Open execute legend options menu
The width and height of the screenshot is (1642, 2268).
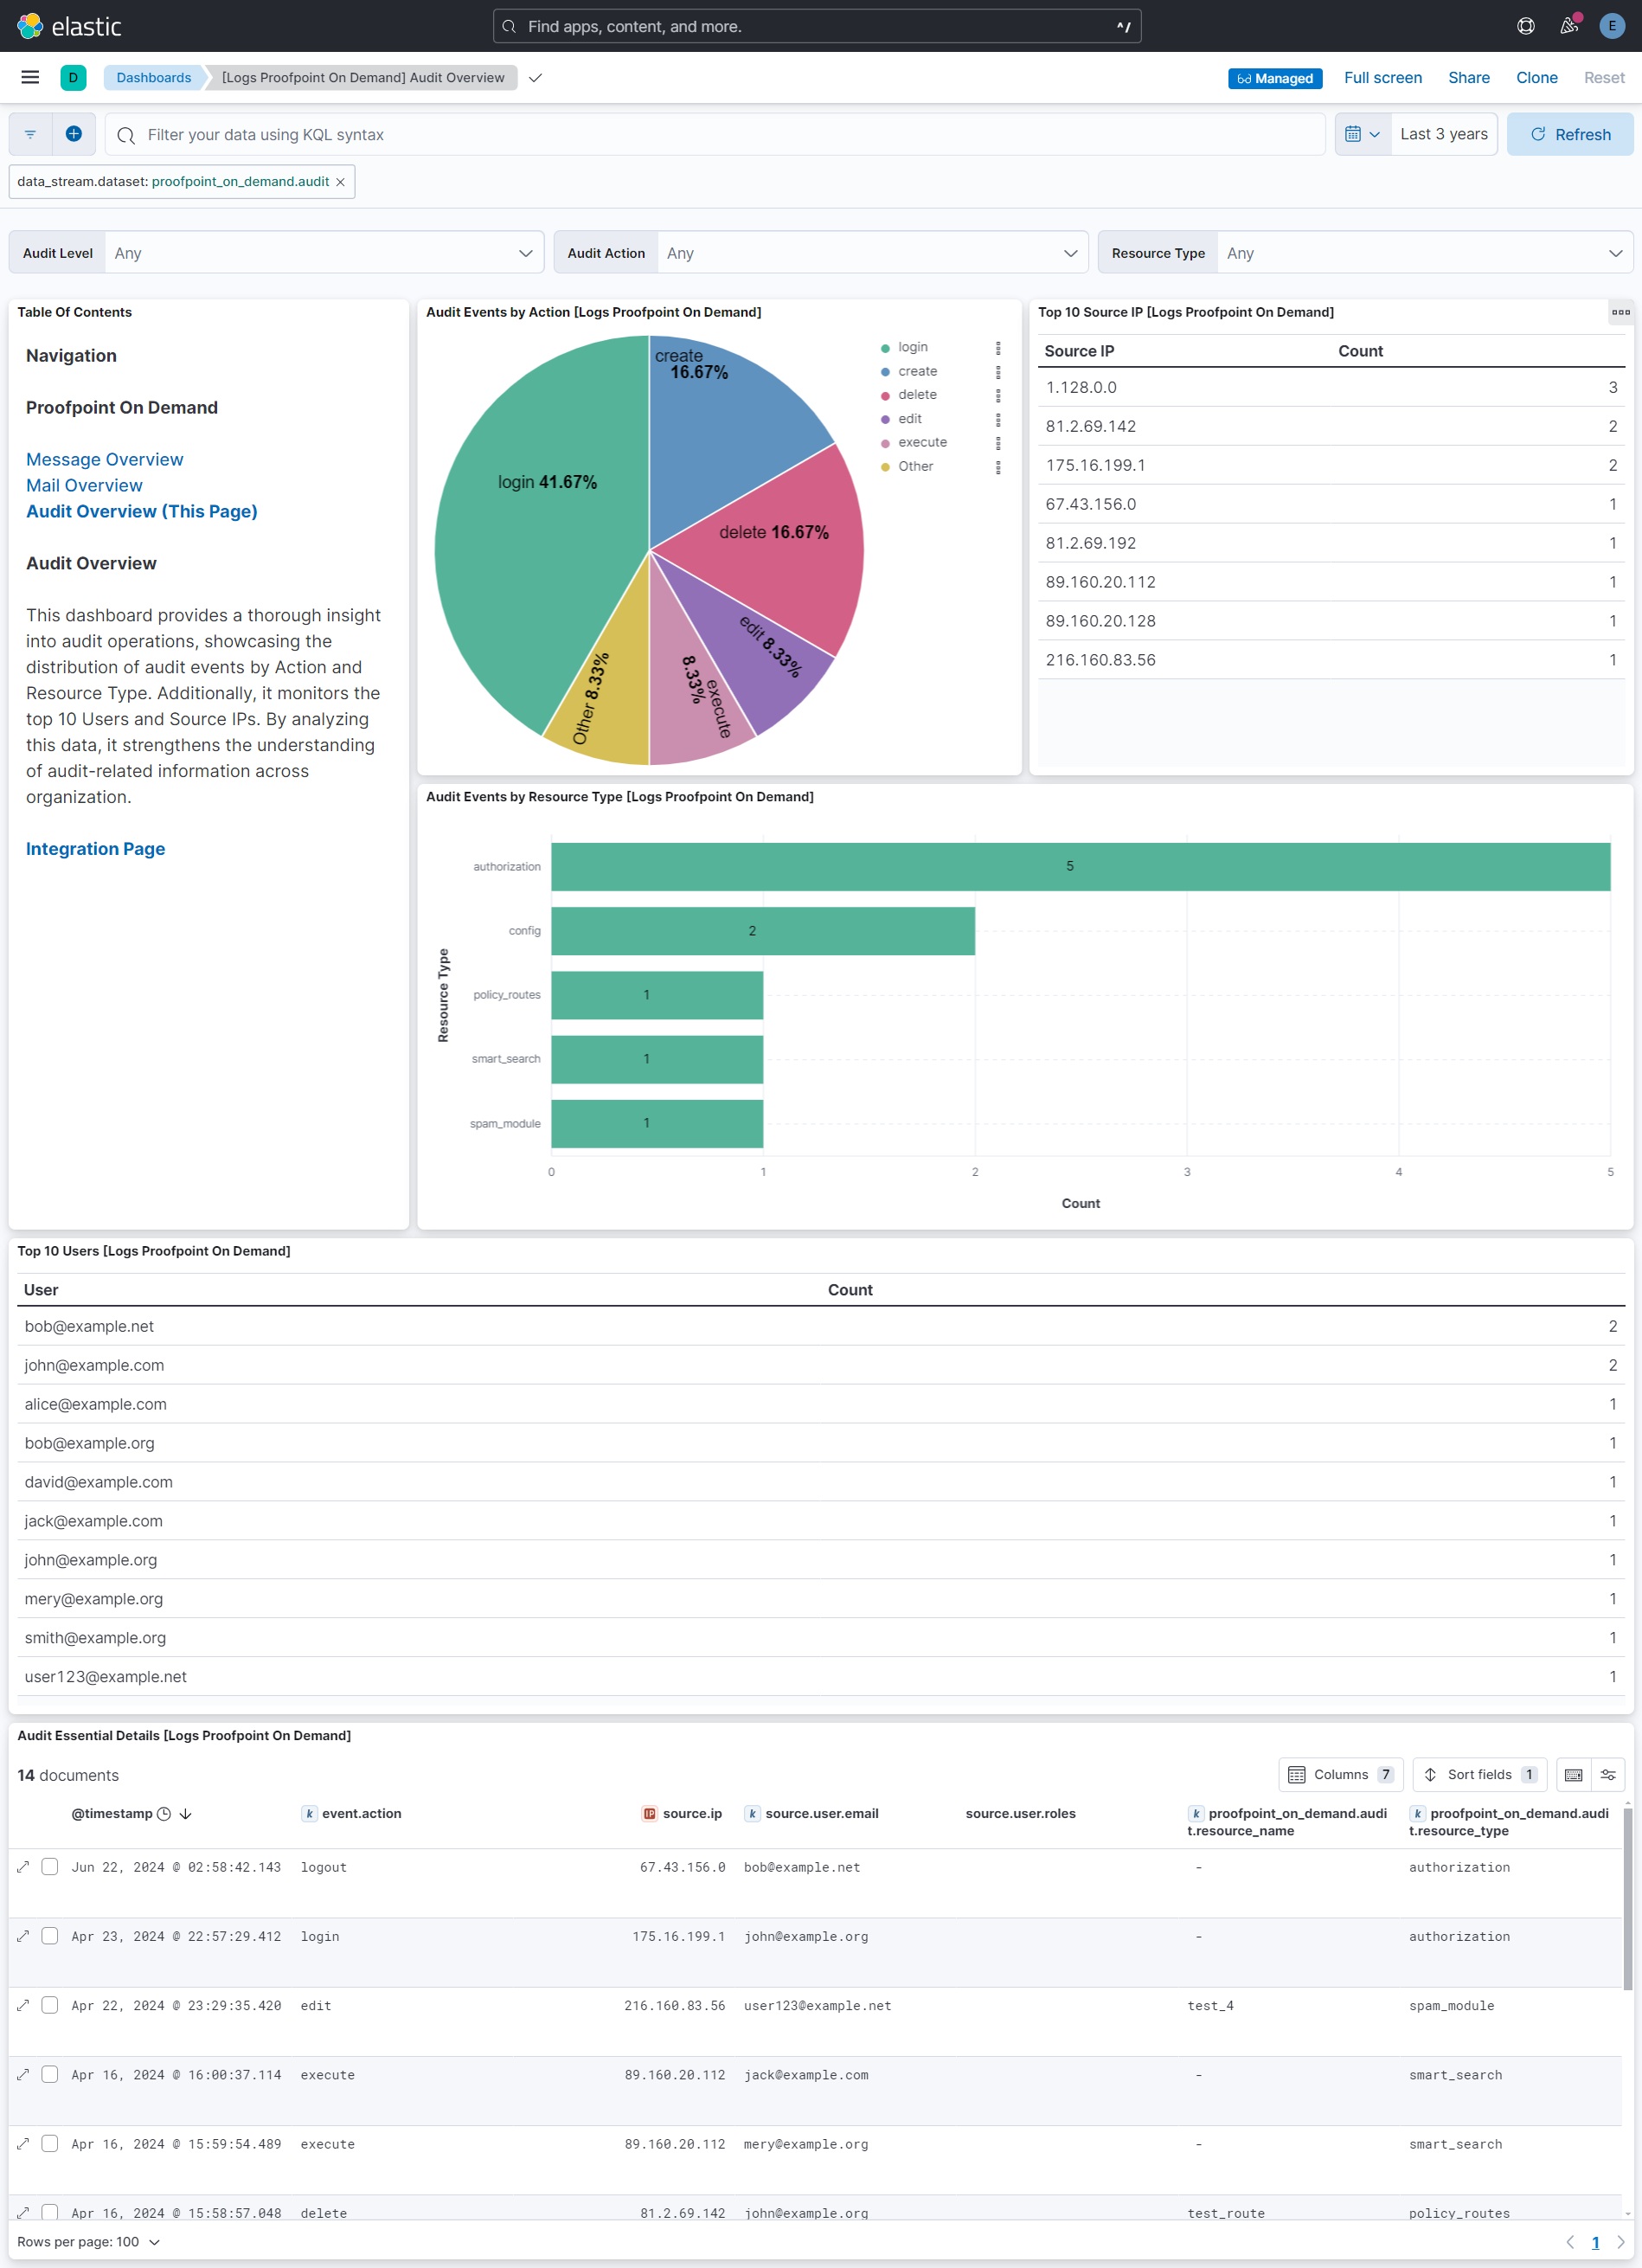pos(997,443)
